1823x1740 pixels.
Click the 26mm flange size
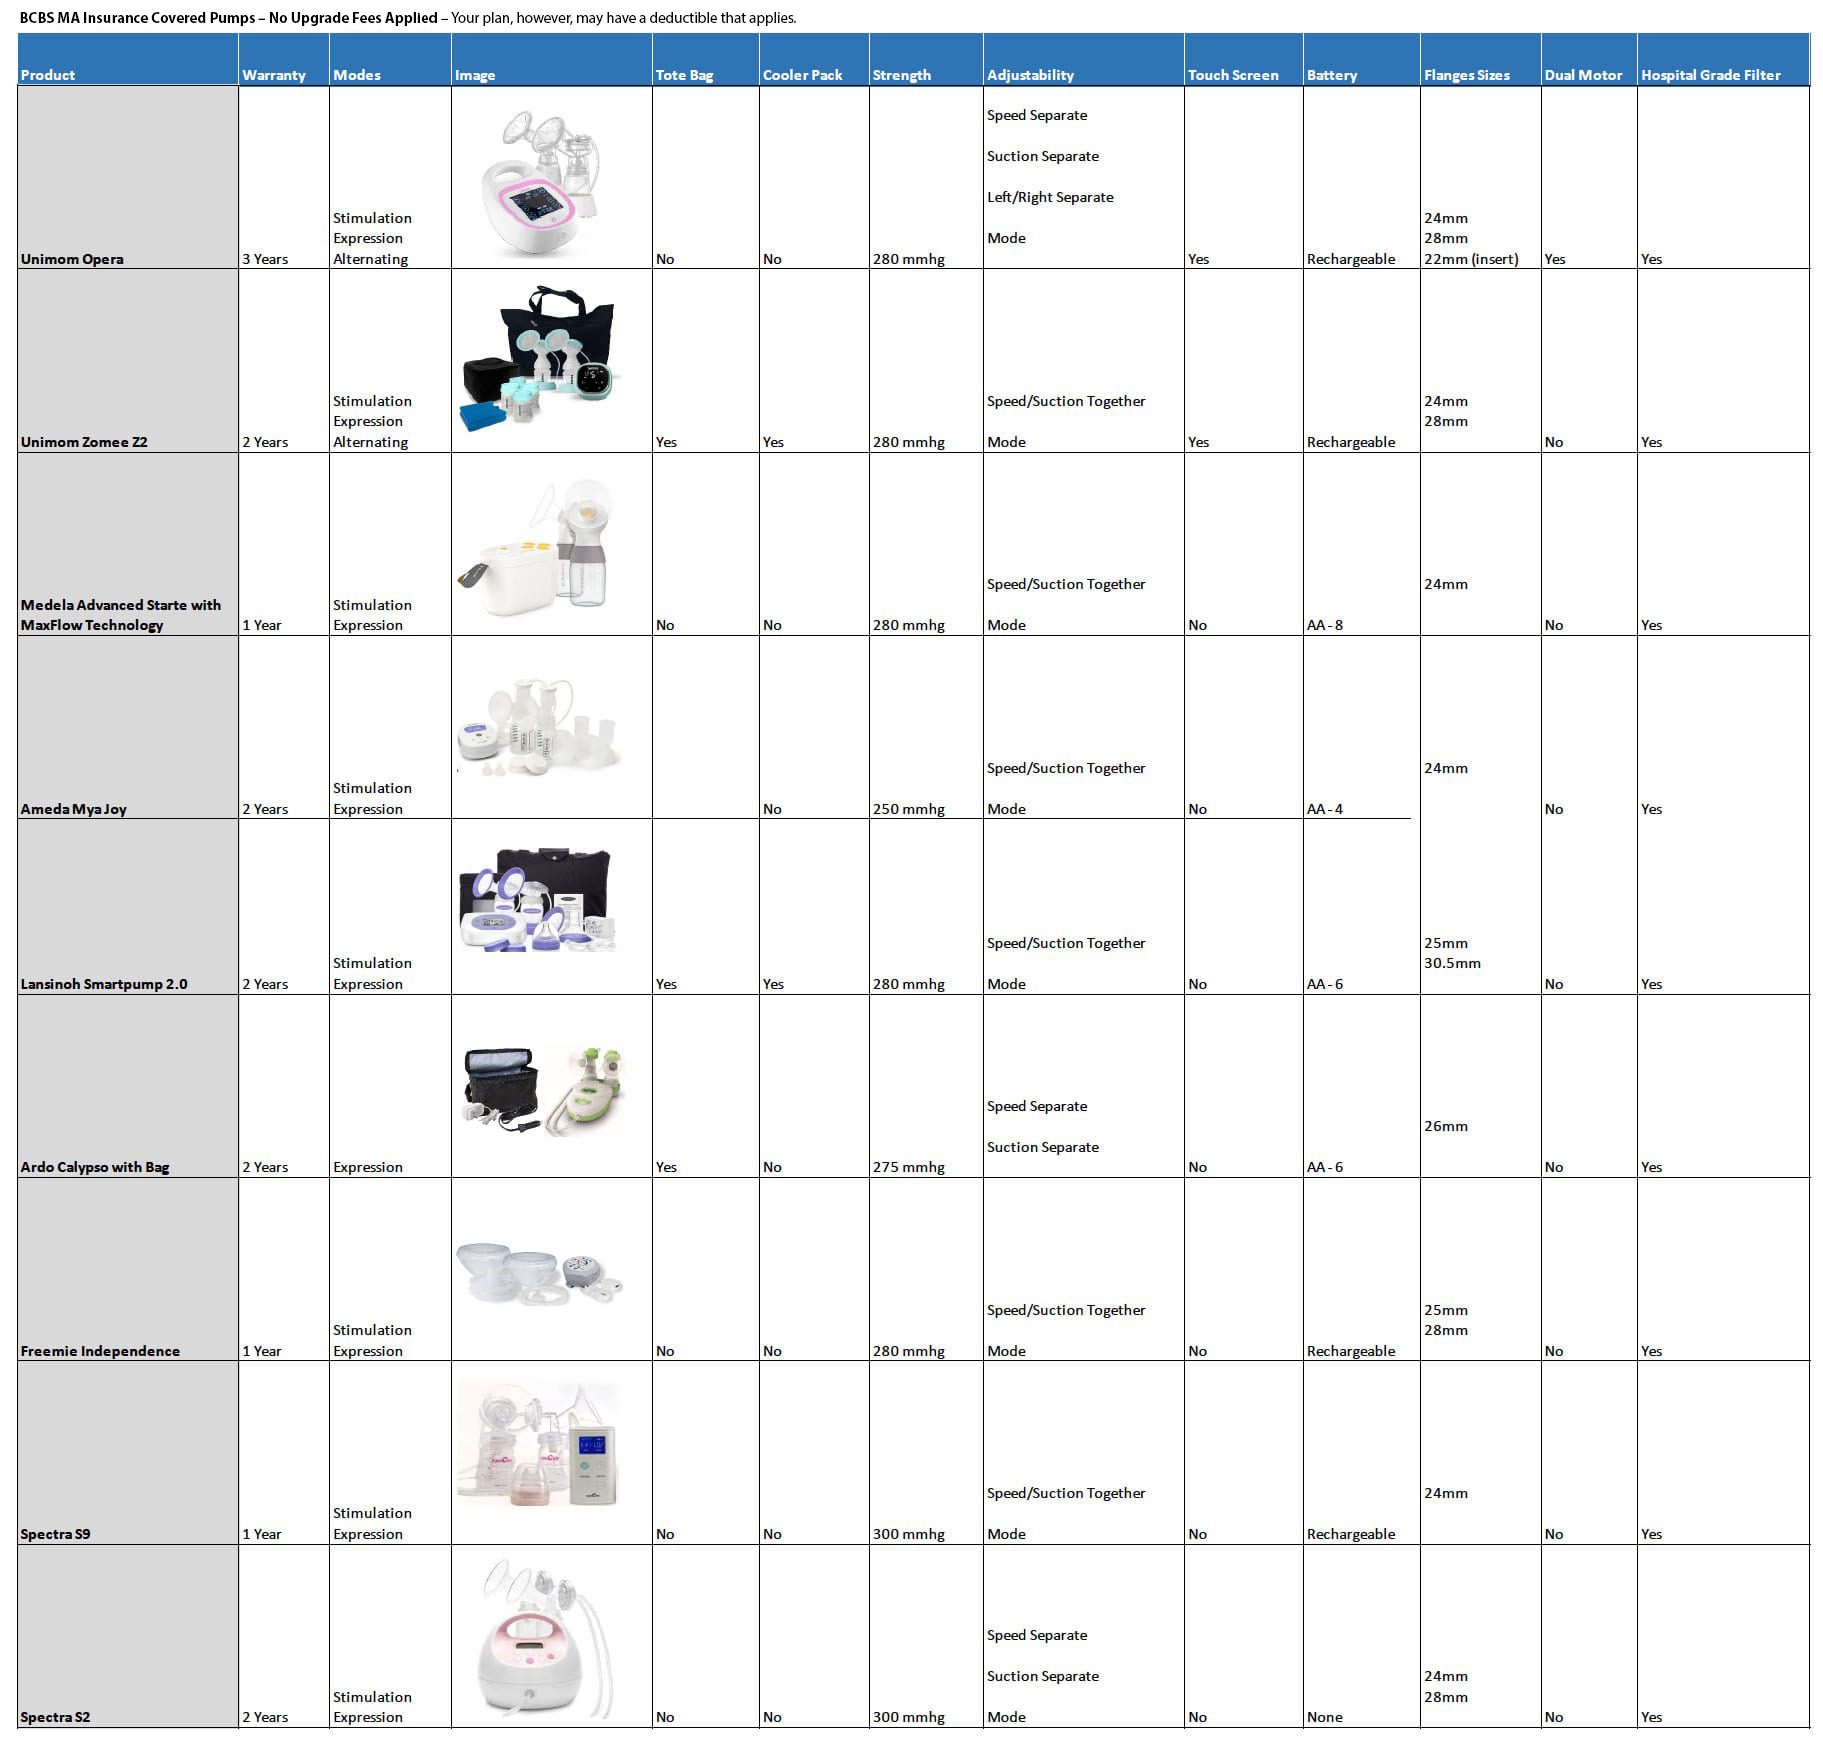click(x=1446, y=1126)
